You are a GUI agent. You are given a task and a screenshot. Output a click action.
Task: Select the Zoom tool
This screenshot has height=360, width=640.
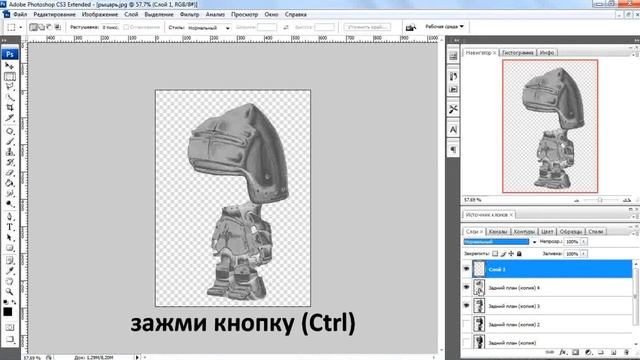point(9,292)
